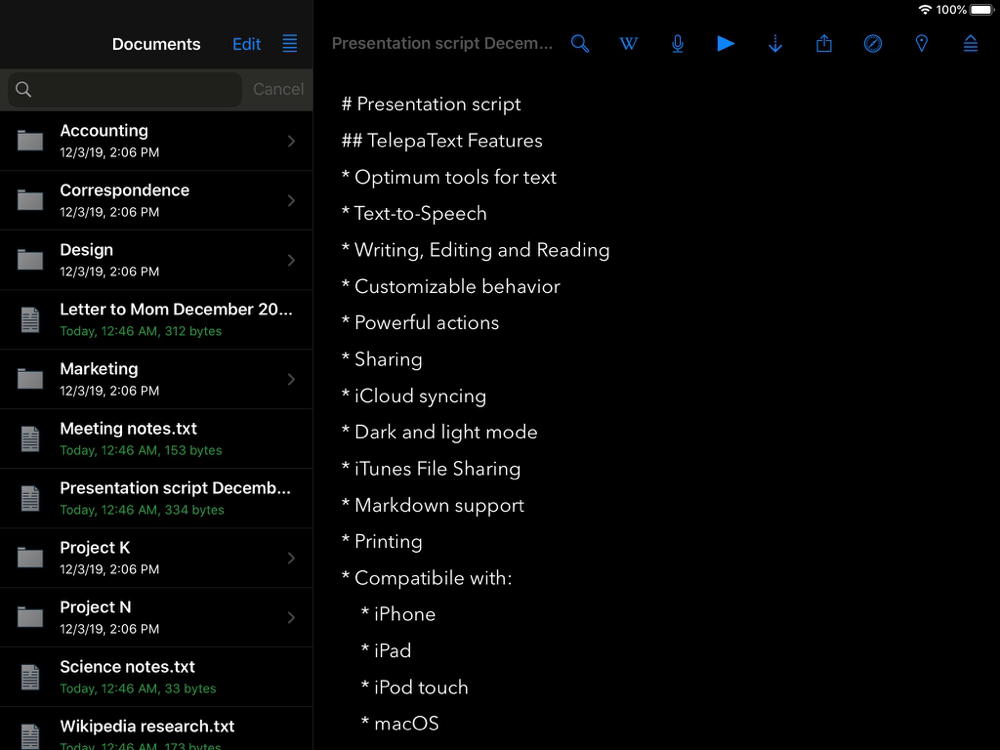1000x750 pixels.
Task: Open the Design folder name
Action: 86,250
